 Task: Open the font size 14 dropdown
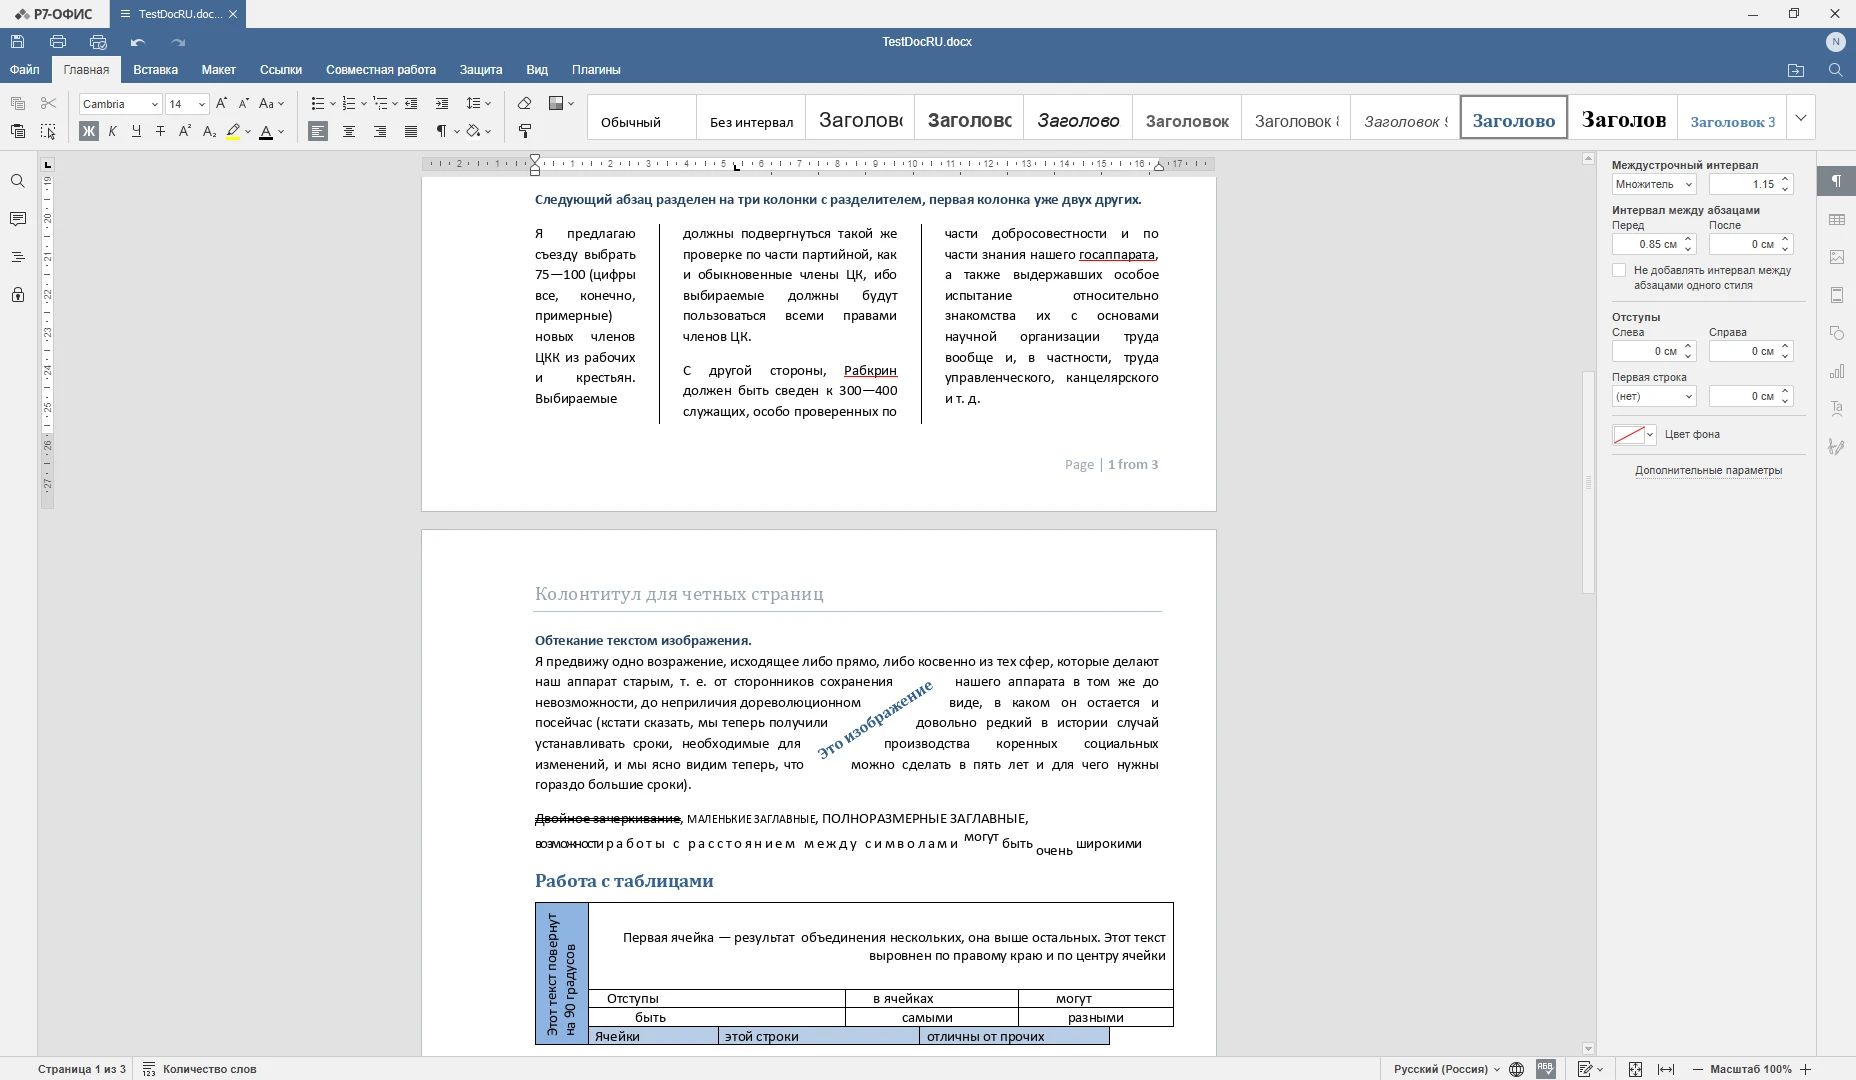click(201, 104)
